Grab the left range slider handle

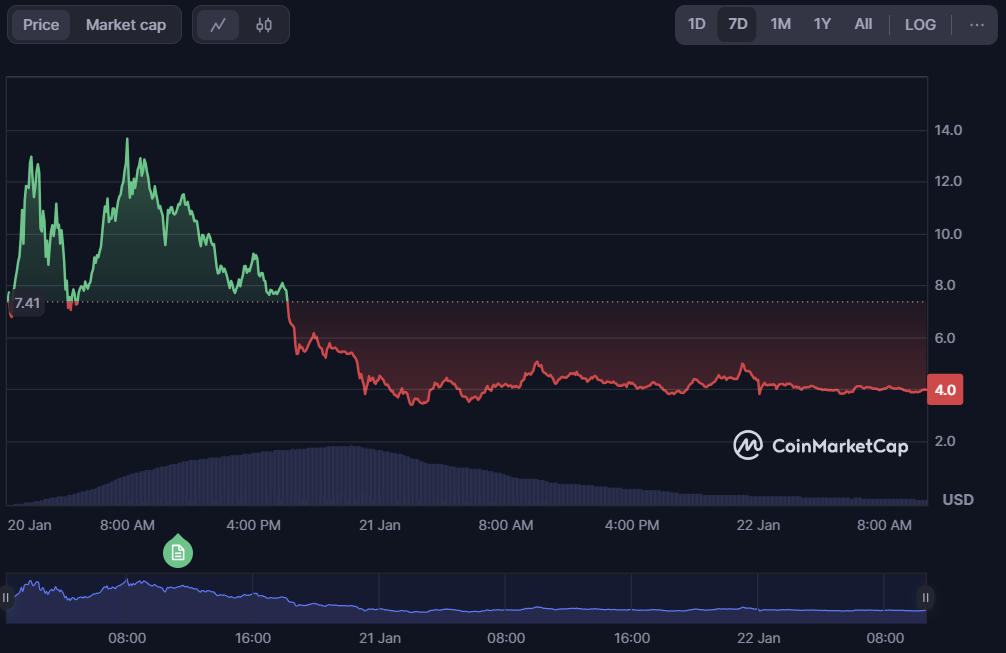[x=6, y=598]
